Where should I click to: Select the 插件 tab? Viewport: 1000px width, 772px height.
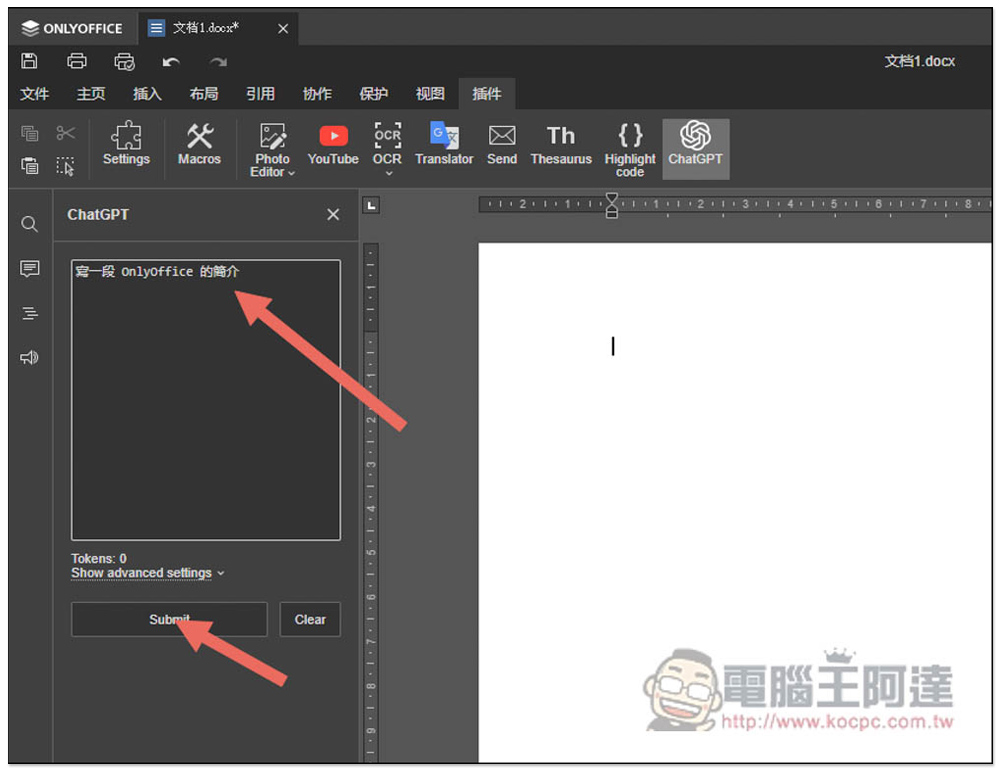487,94
